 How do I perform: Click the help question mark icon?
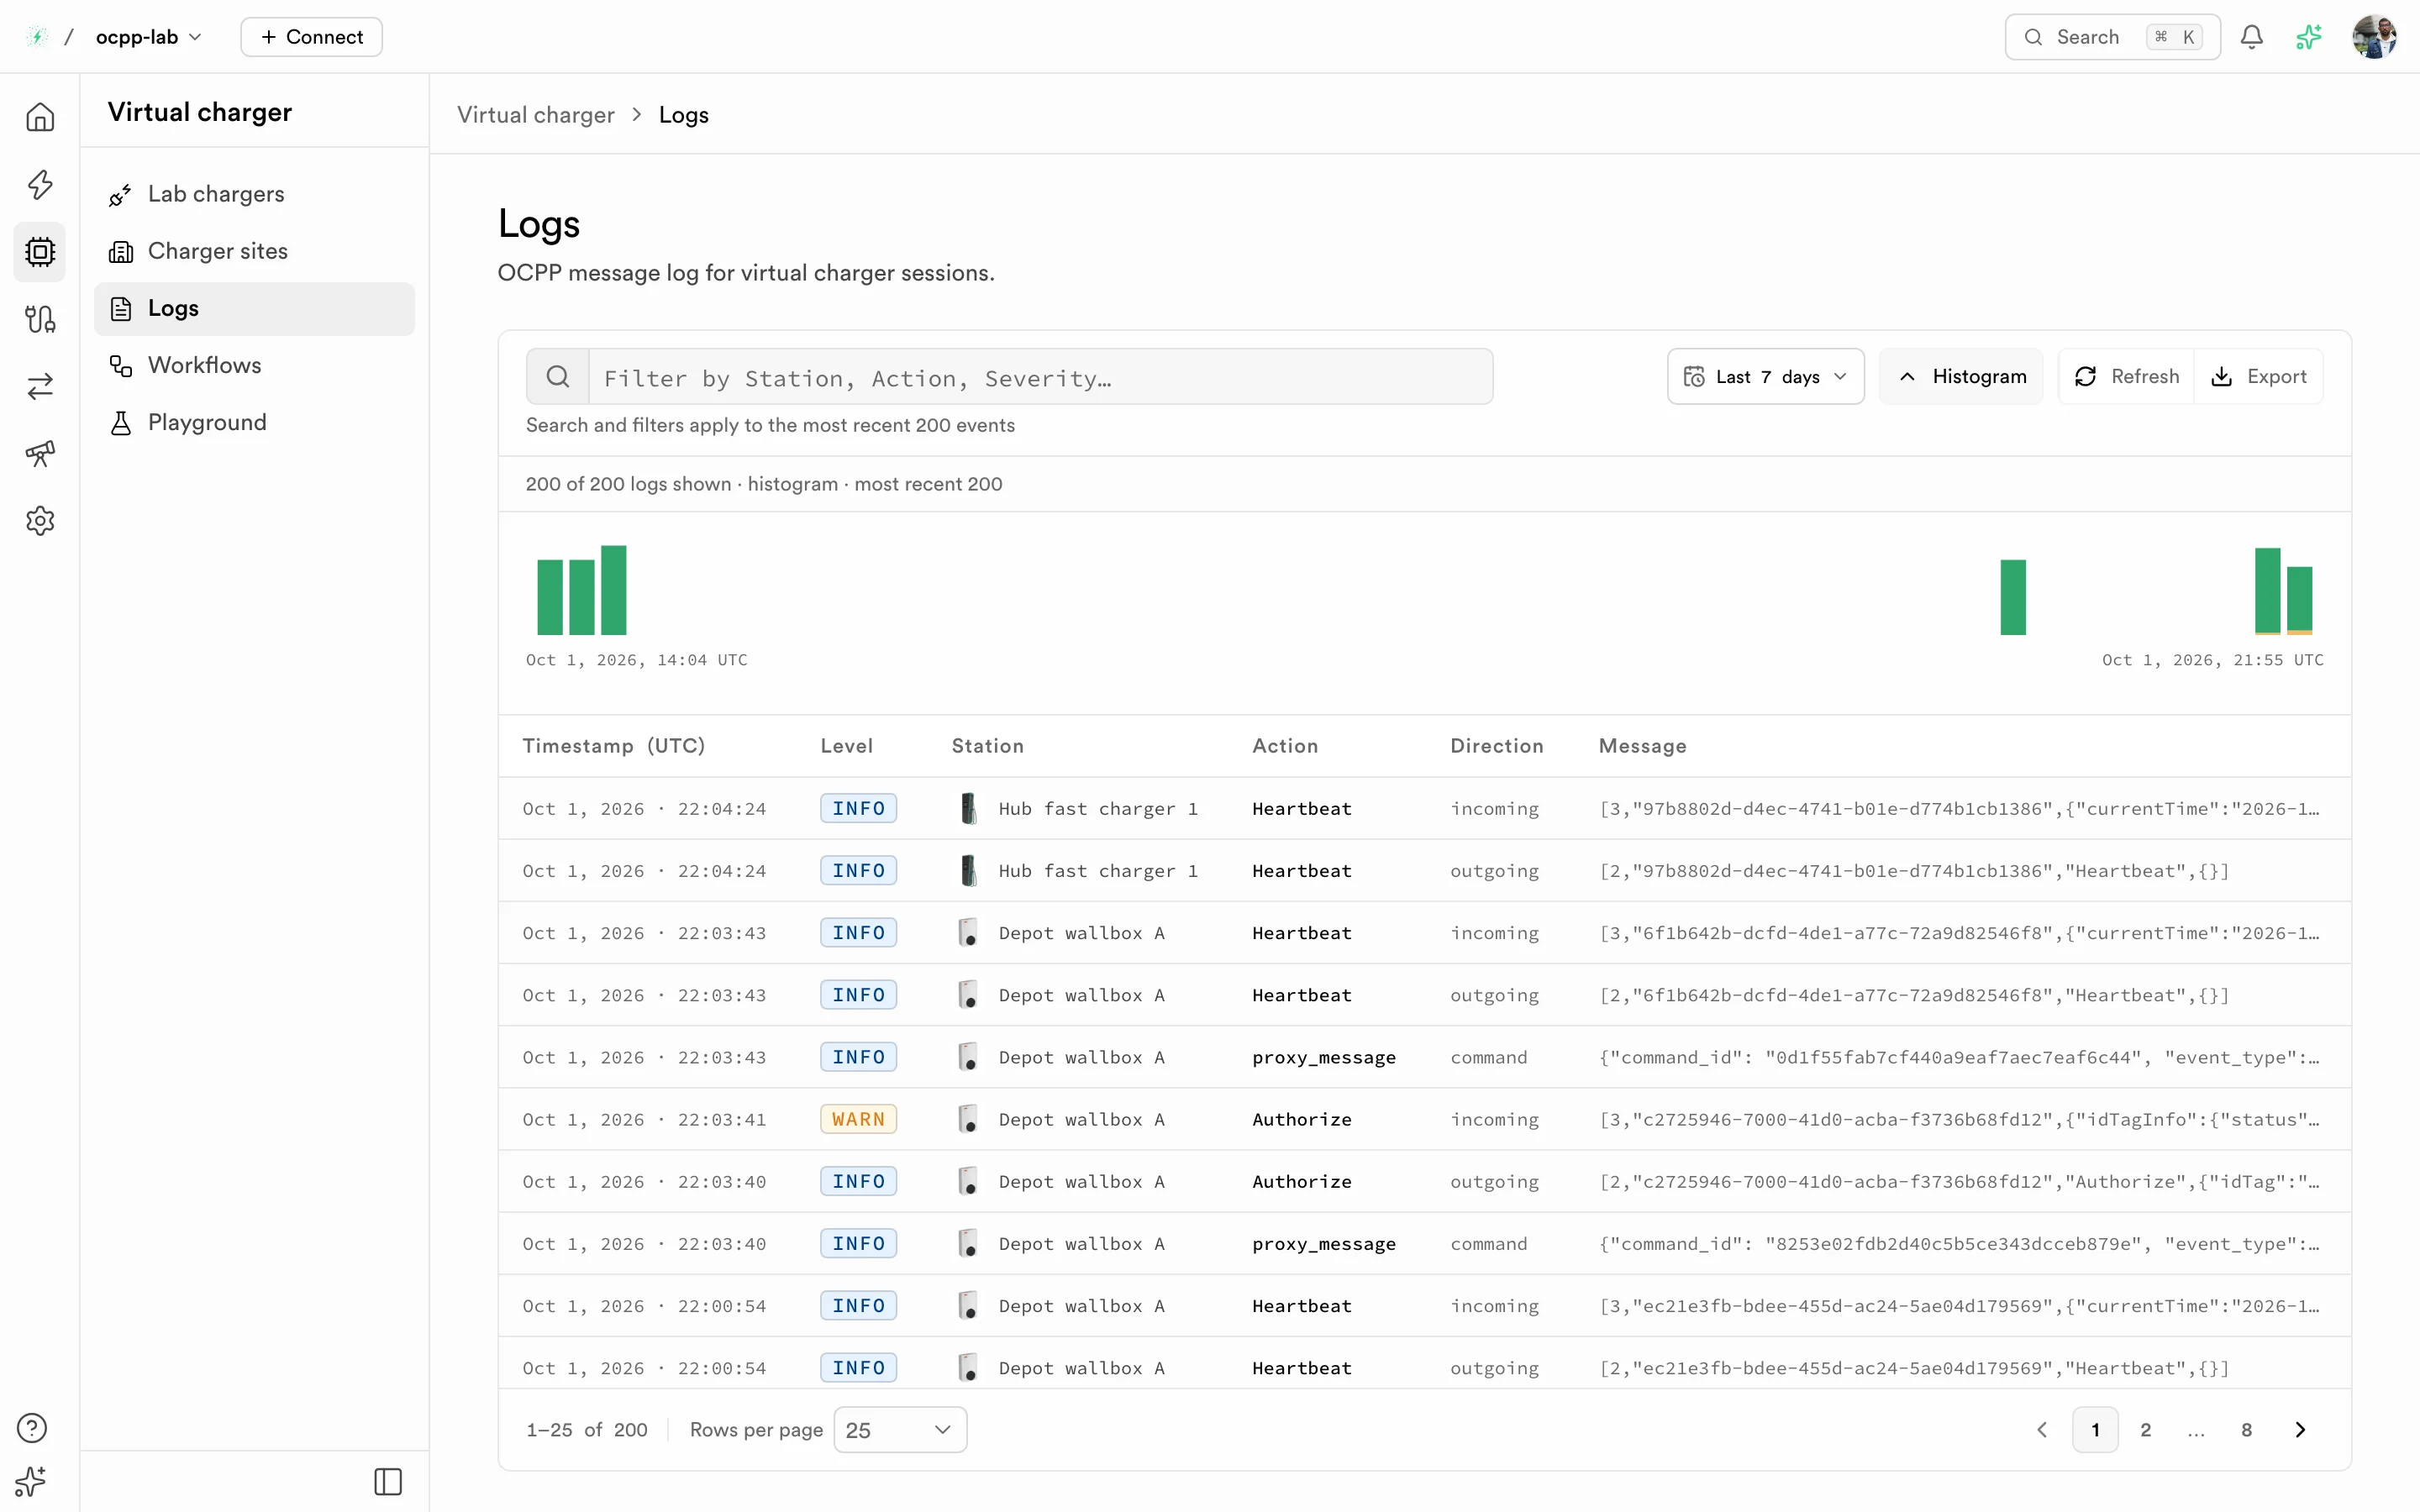32,1427
